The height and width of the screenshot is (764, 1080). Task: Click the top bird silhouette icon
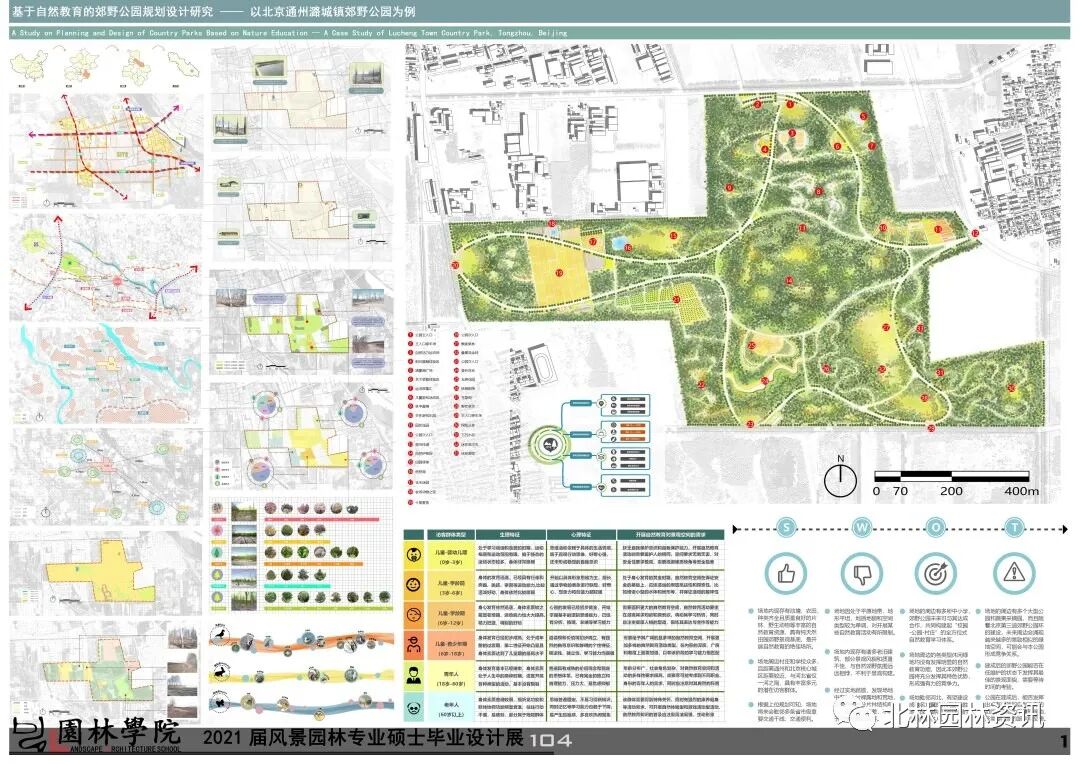pyautogui.click(x=220, y=634)
